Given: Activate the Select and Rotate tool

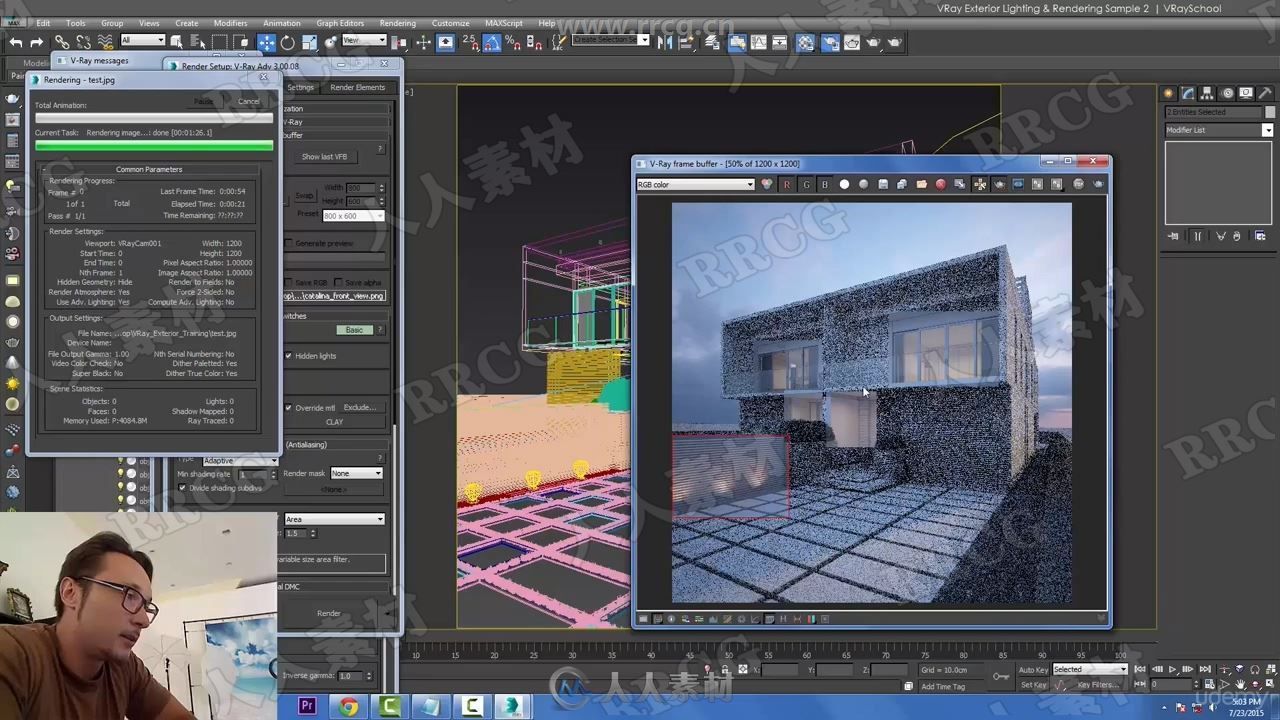Looking at the screenshot, I should point(288,42).
